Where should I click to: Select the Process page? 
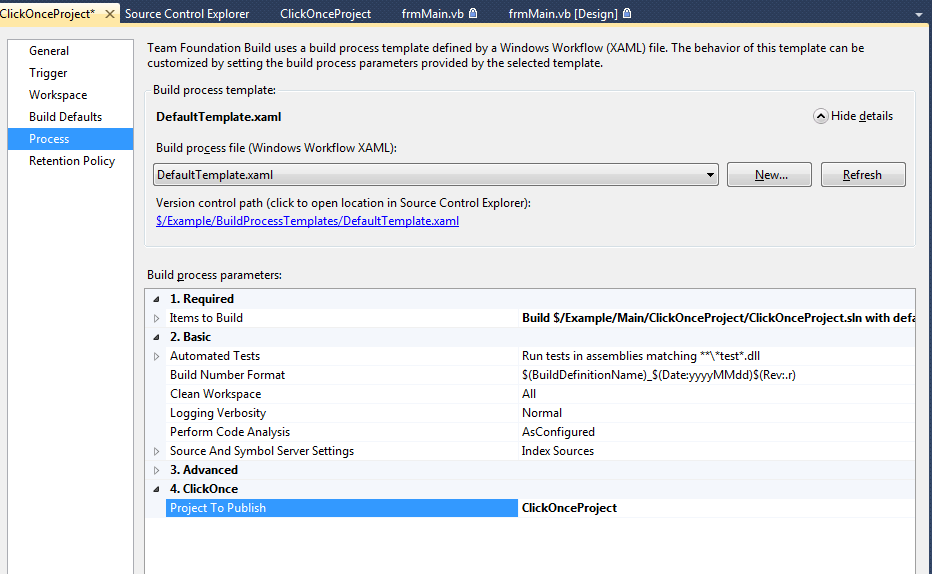(x=70, y=139)
